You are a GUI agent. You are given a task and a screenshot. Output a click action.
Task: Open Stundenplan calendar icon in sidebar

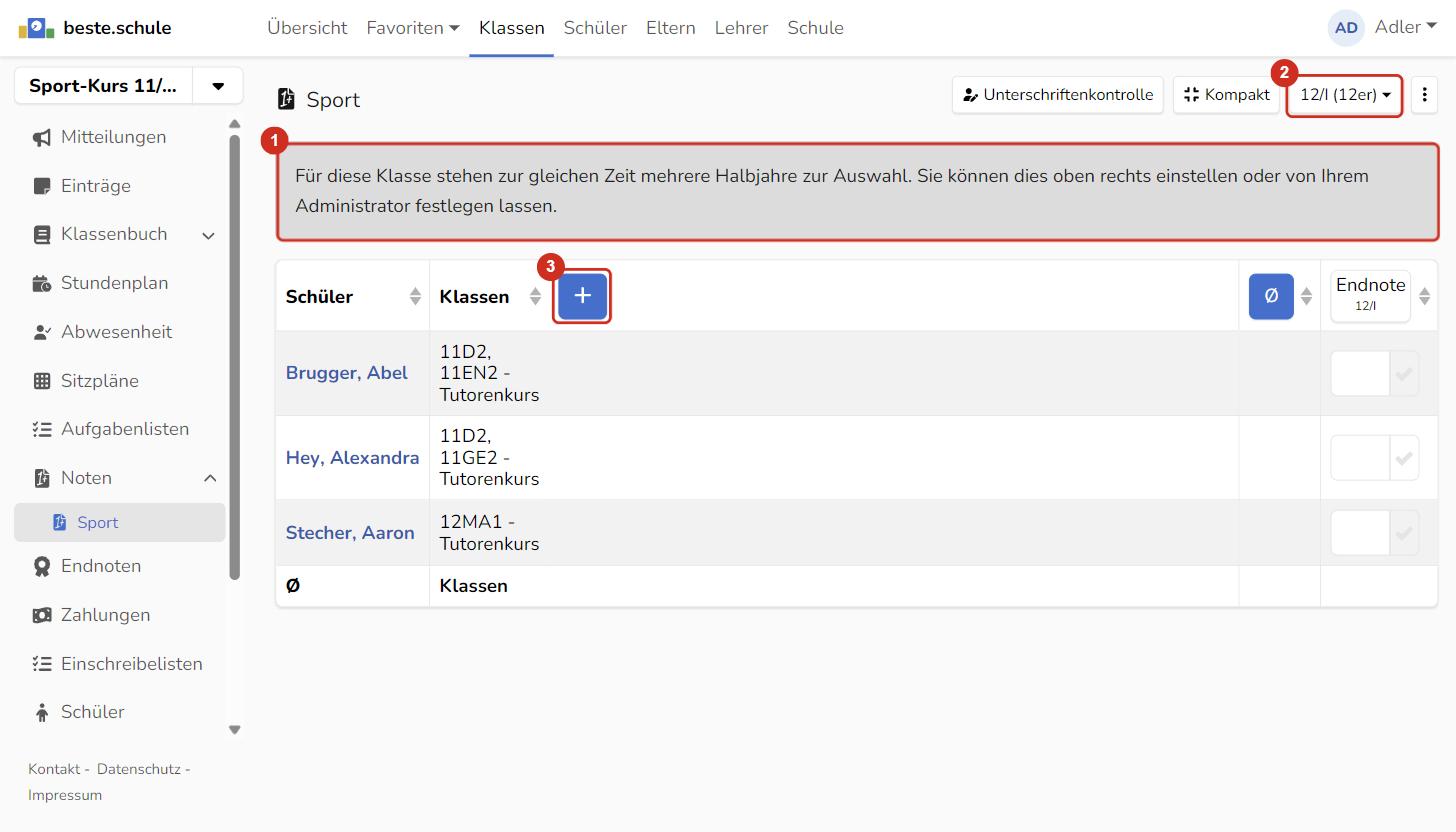(41, 284)
